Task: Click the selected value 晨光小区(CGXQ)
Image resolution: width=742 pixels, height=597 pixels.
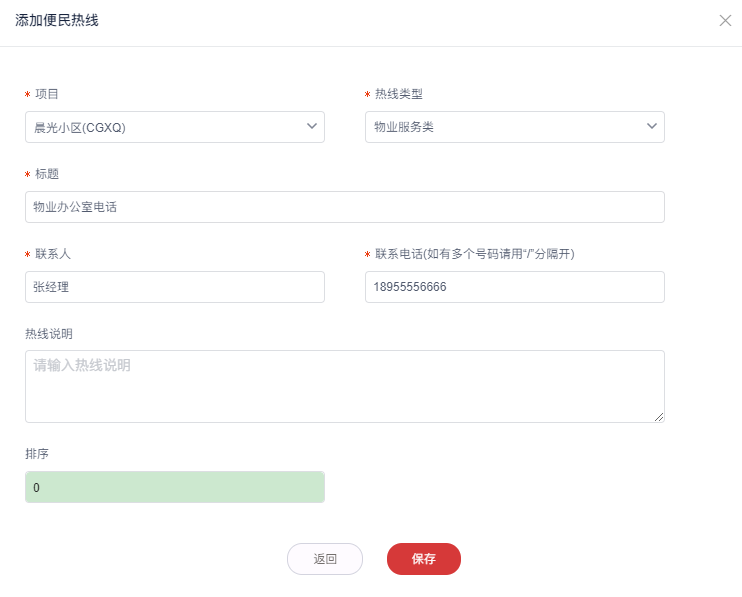Action: (80, 127)
